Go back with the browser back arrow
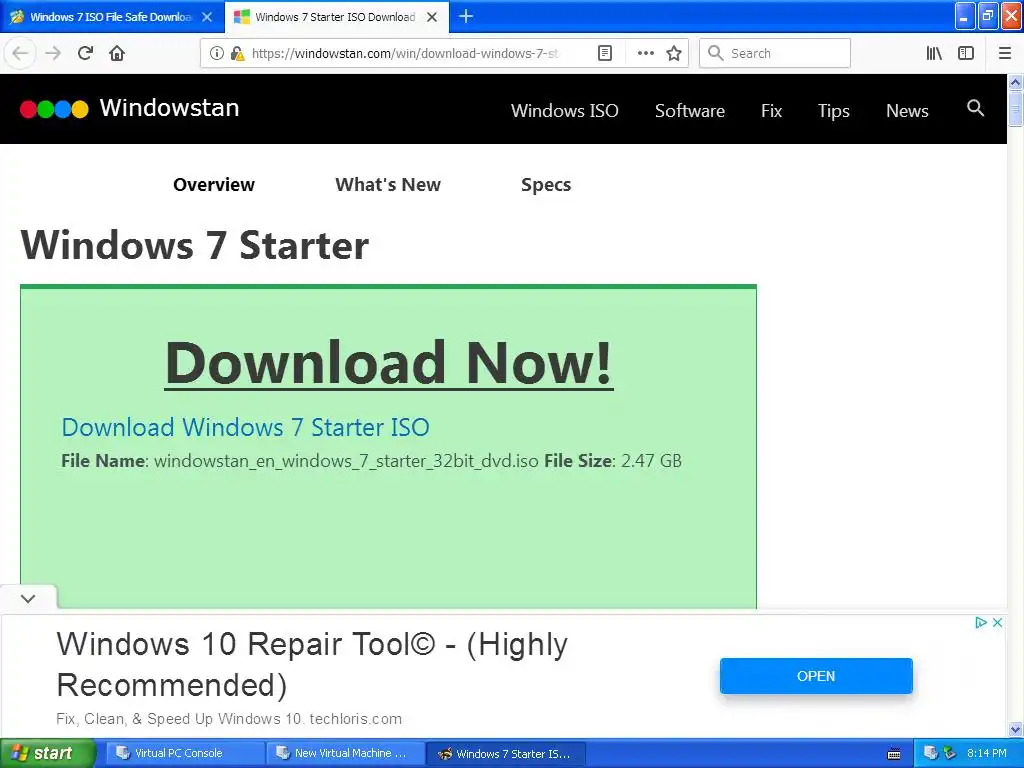 pos(20,53)
